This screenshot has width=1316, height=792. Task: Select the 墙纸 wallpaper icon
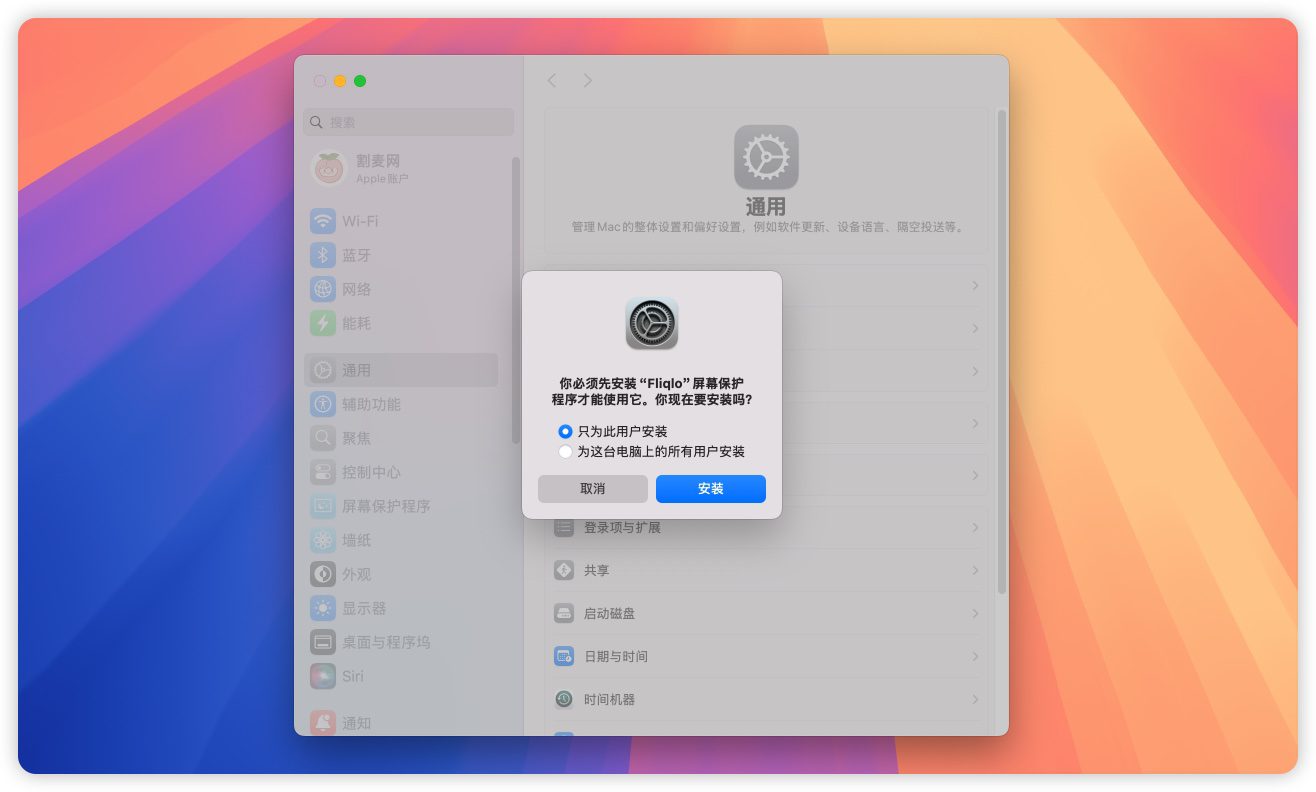[322, 540]
